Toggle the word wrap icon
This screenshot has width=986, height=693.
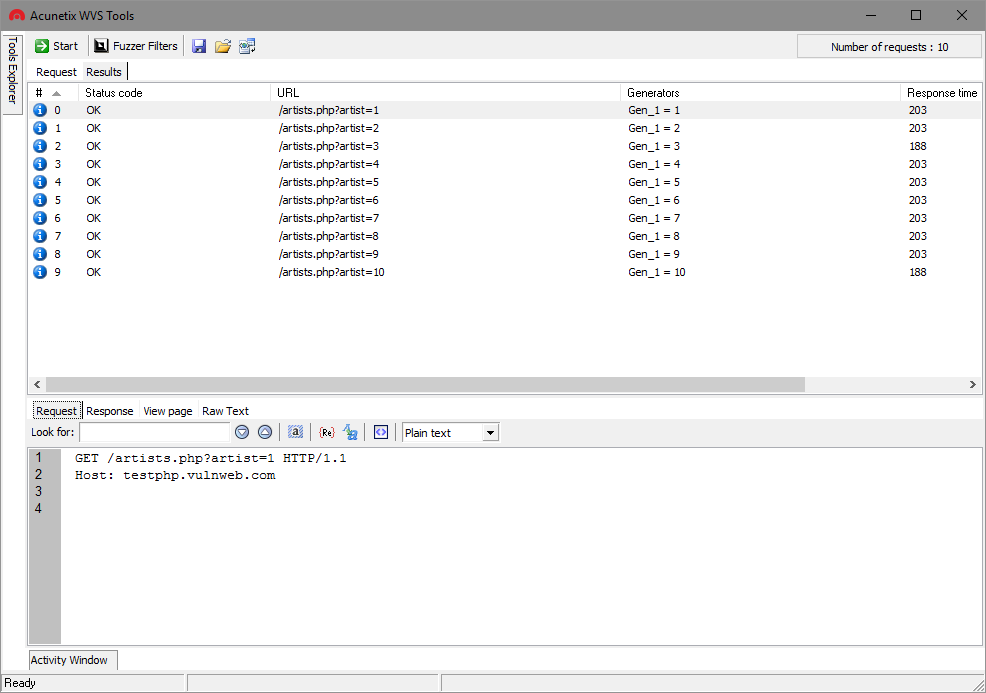pos(381,432)
